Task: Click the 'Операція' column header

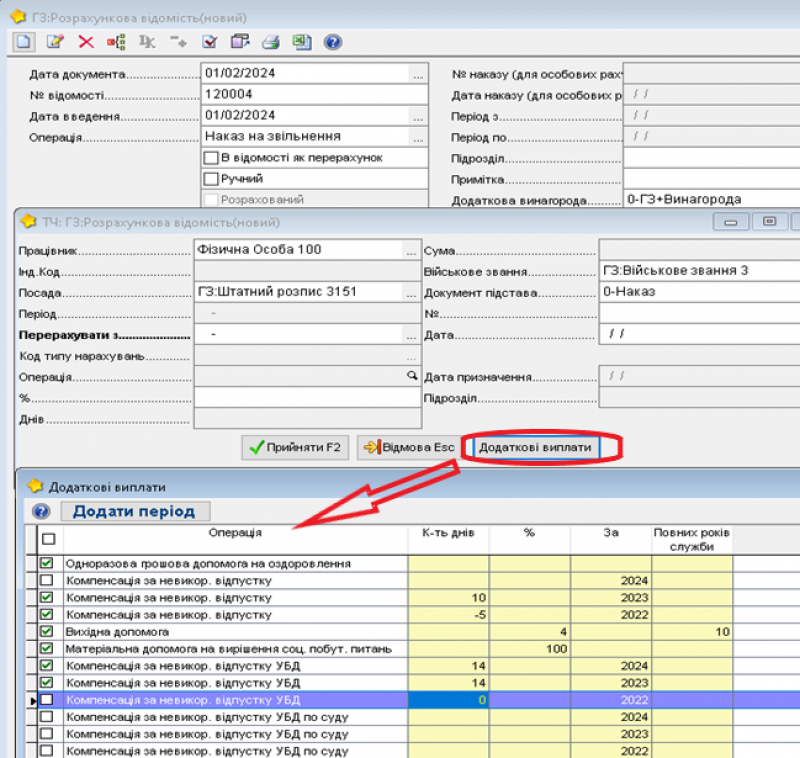Action: (x=235, y=534)
